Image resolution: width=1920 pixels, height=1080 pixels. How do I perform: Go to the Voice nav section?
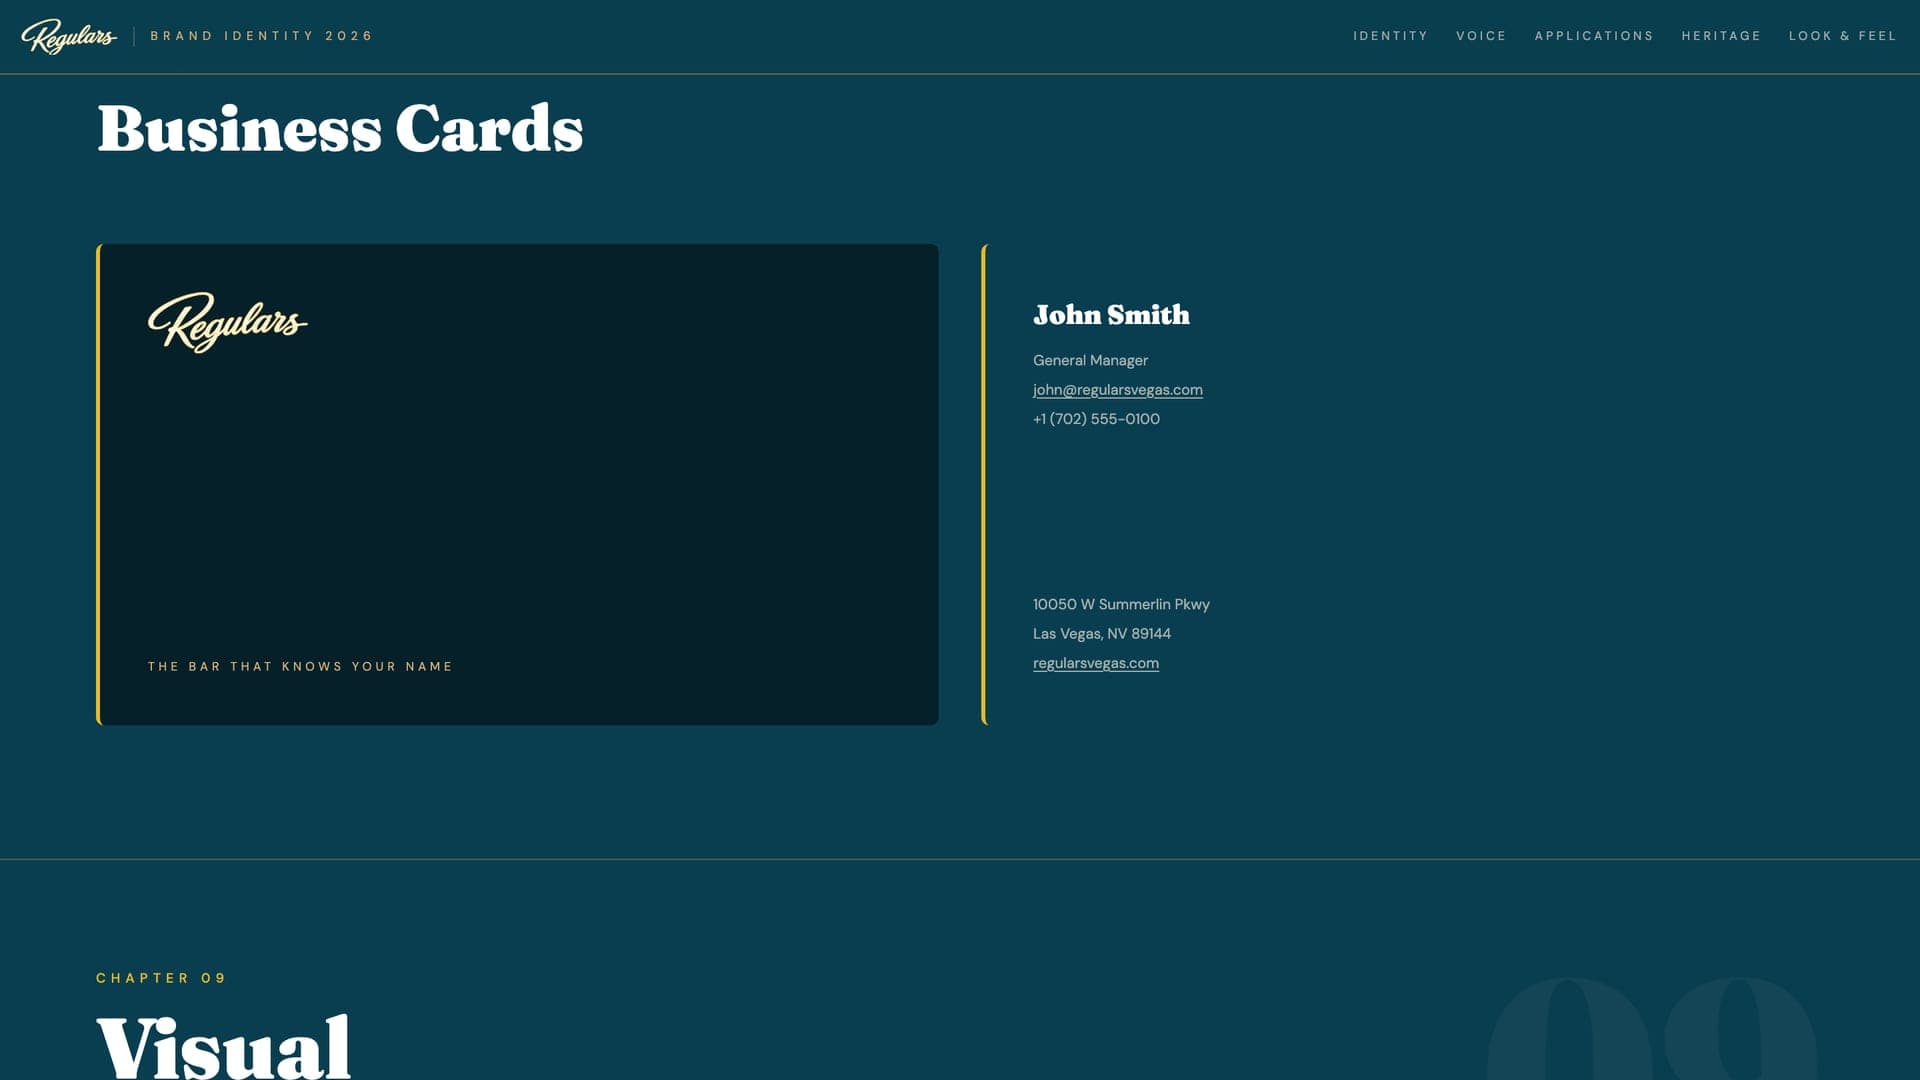pos(1481,36)
